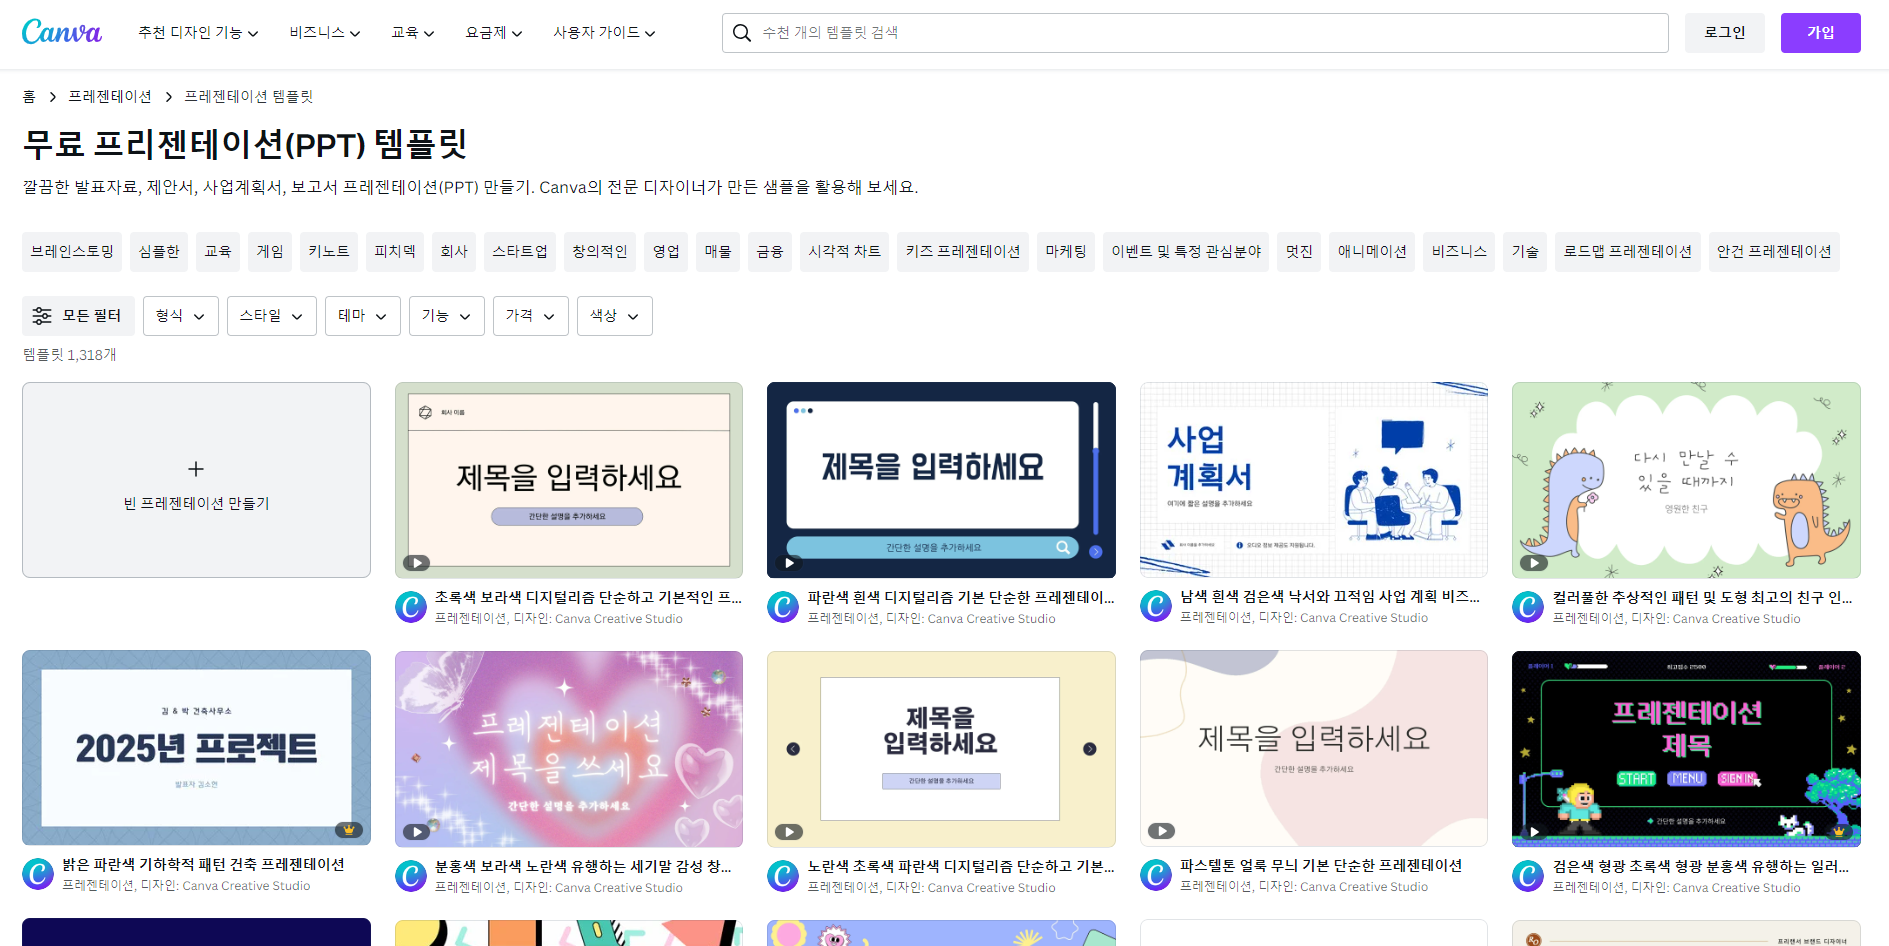Expand the 가격 filter dropdown

530,315
